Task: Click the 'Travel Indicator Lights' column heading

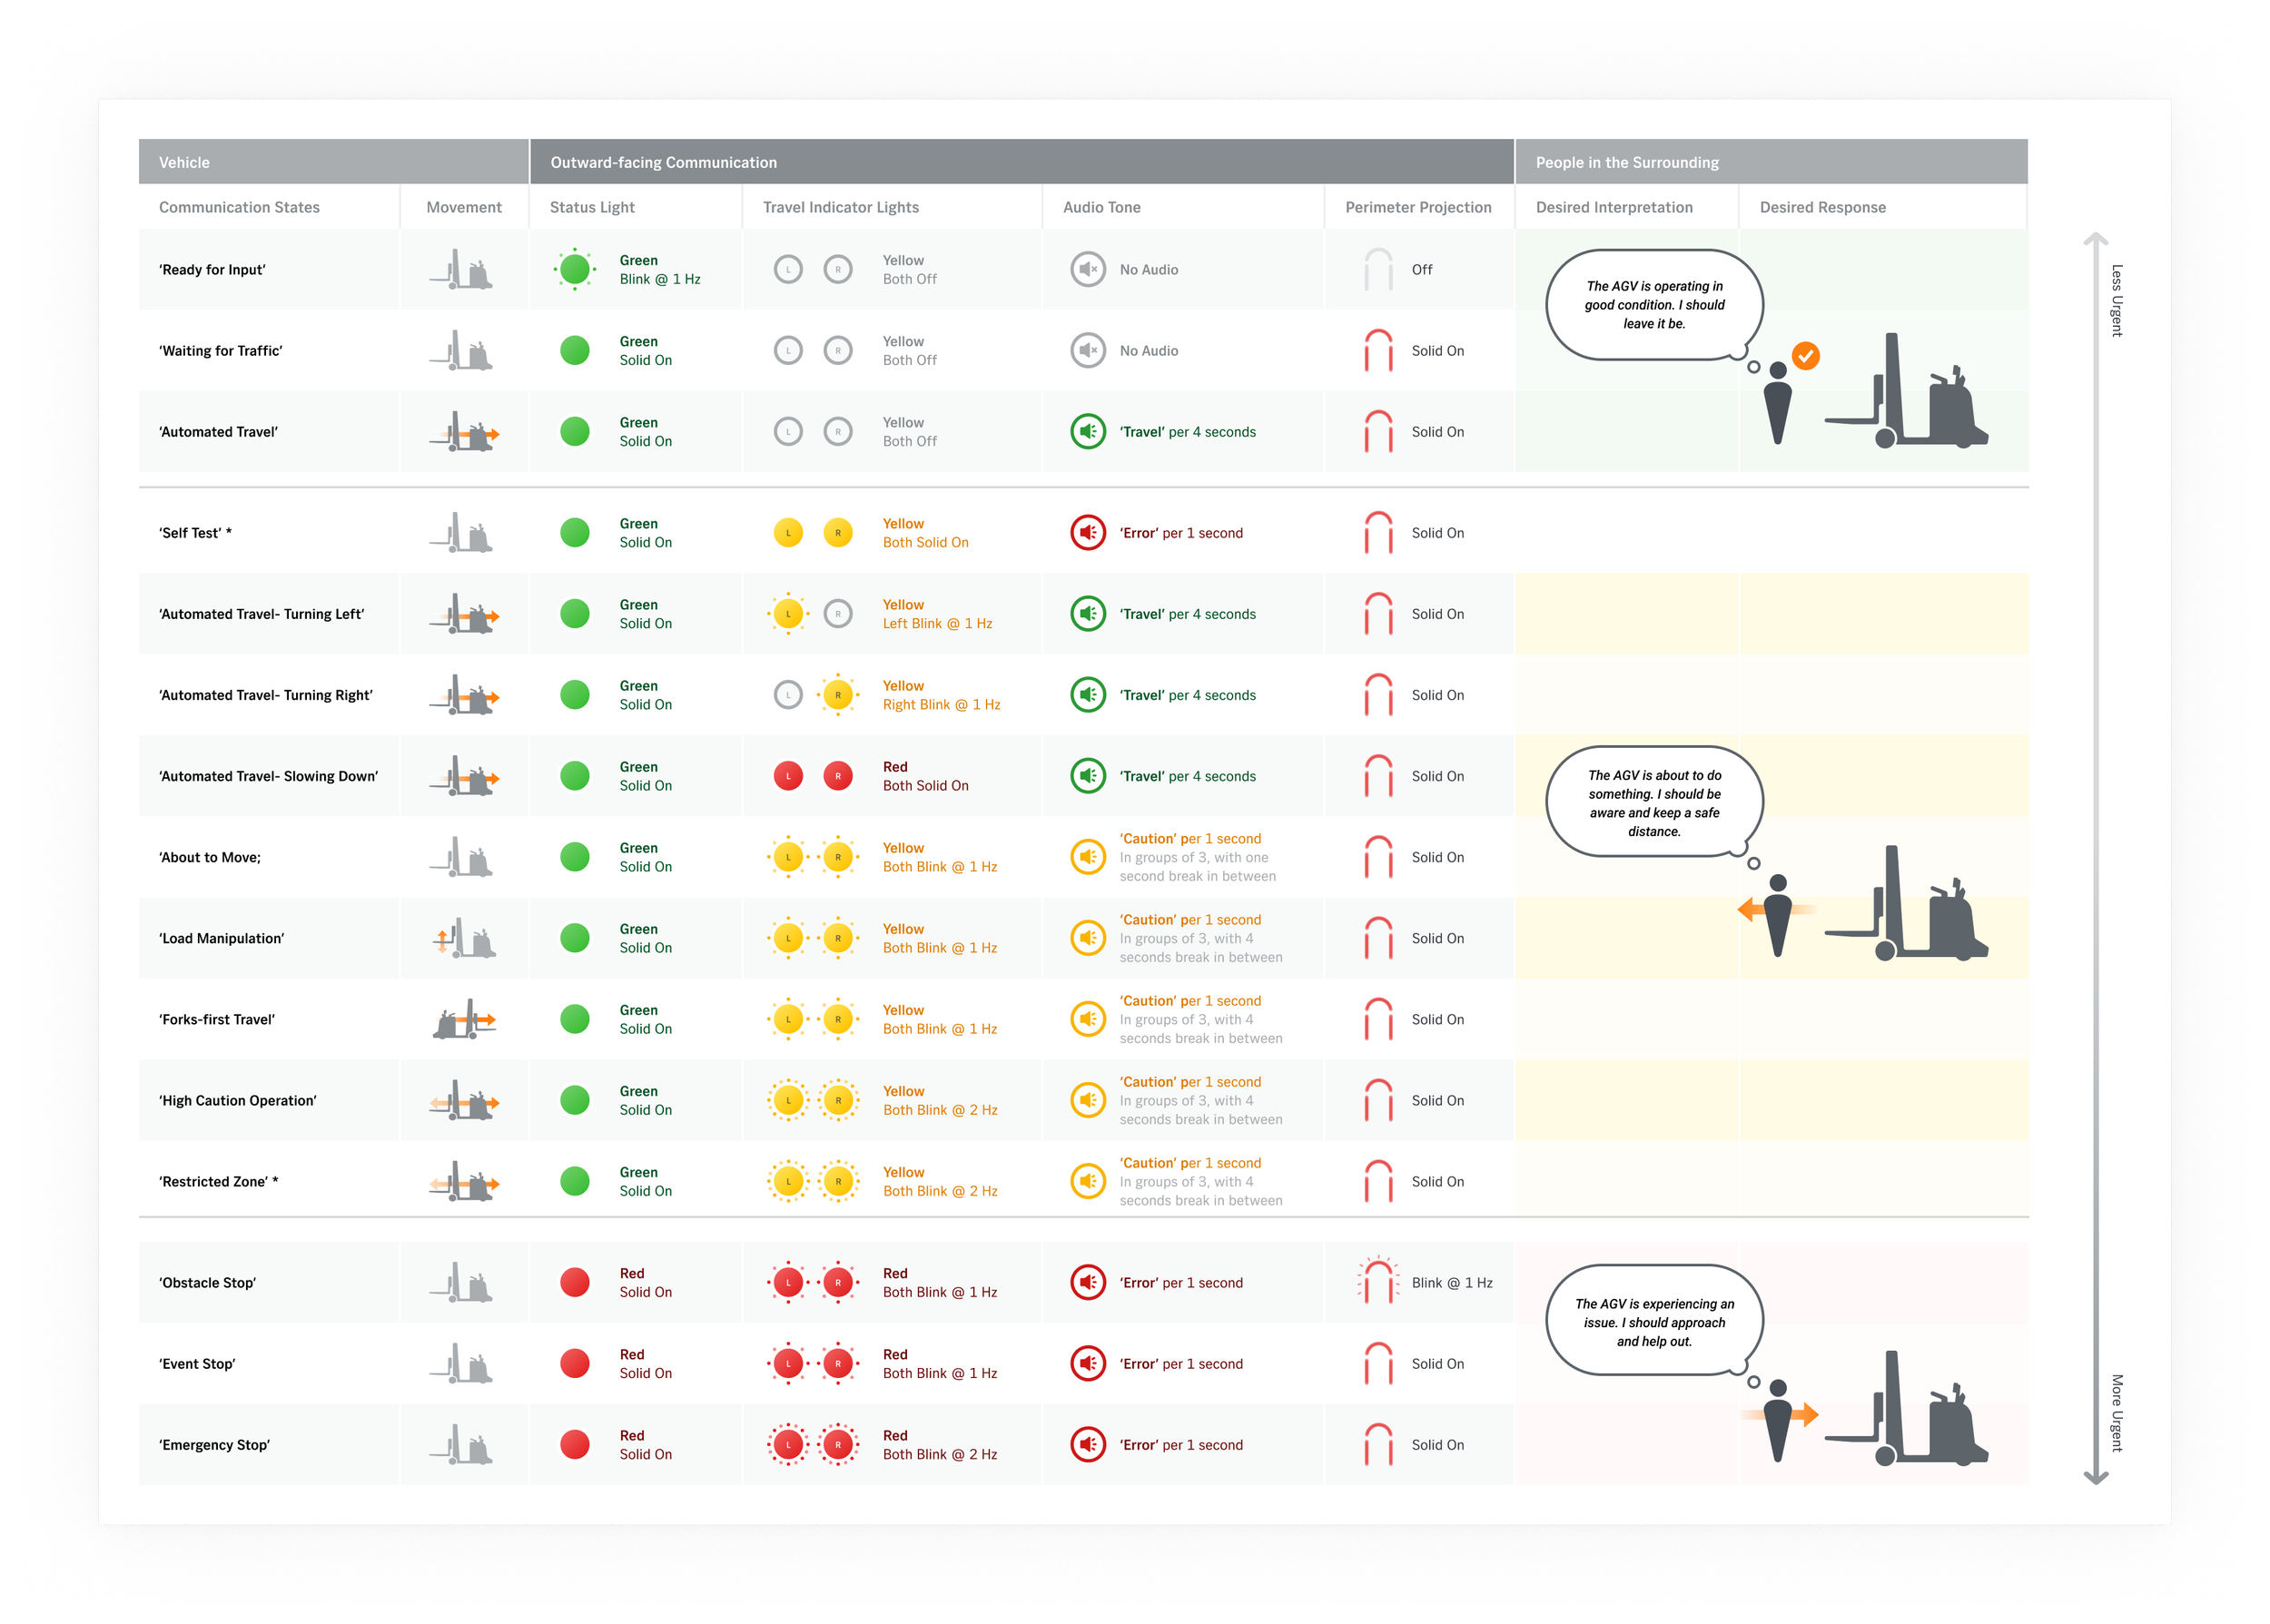Action: [840, 207]
